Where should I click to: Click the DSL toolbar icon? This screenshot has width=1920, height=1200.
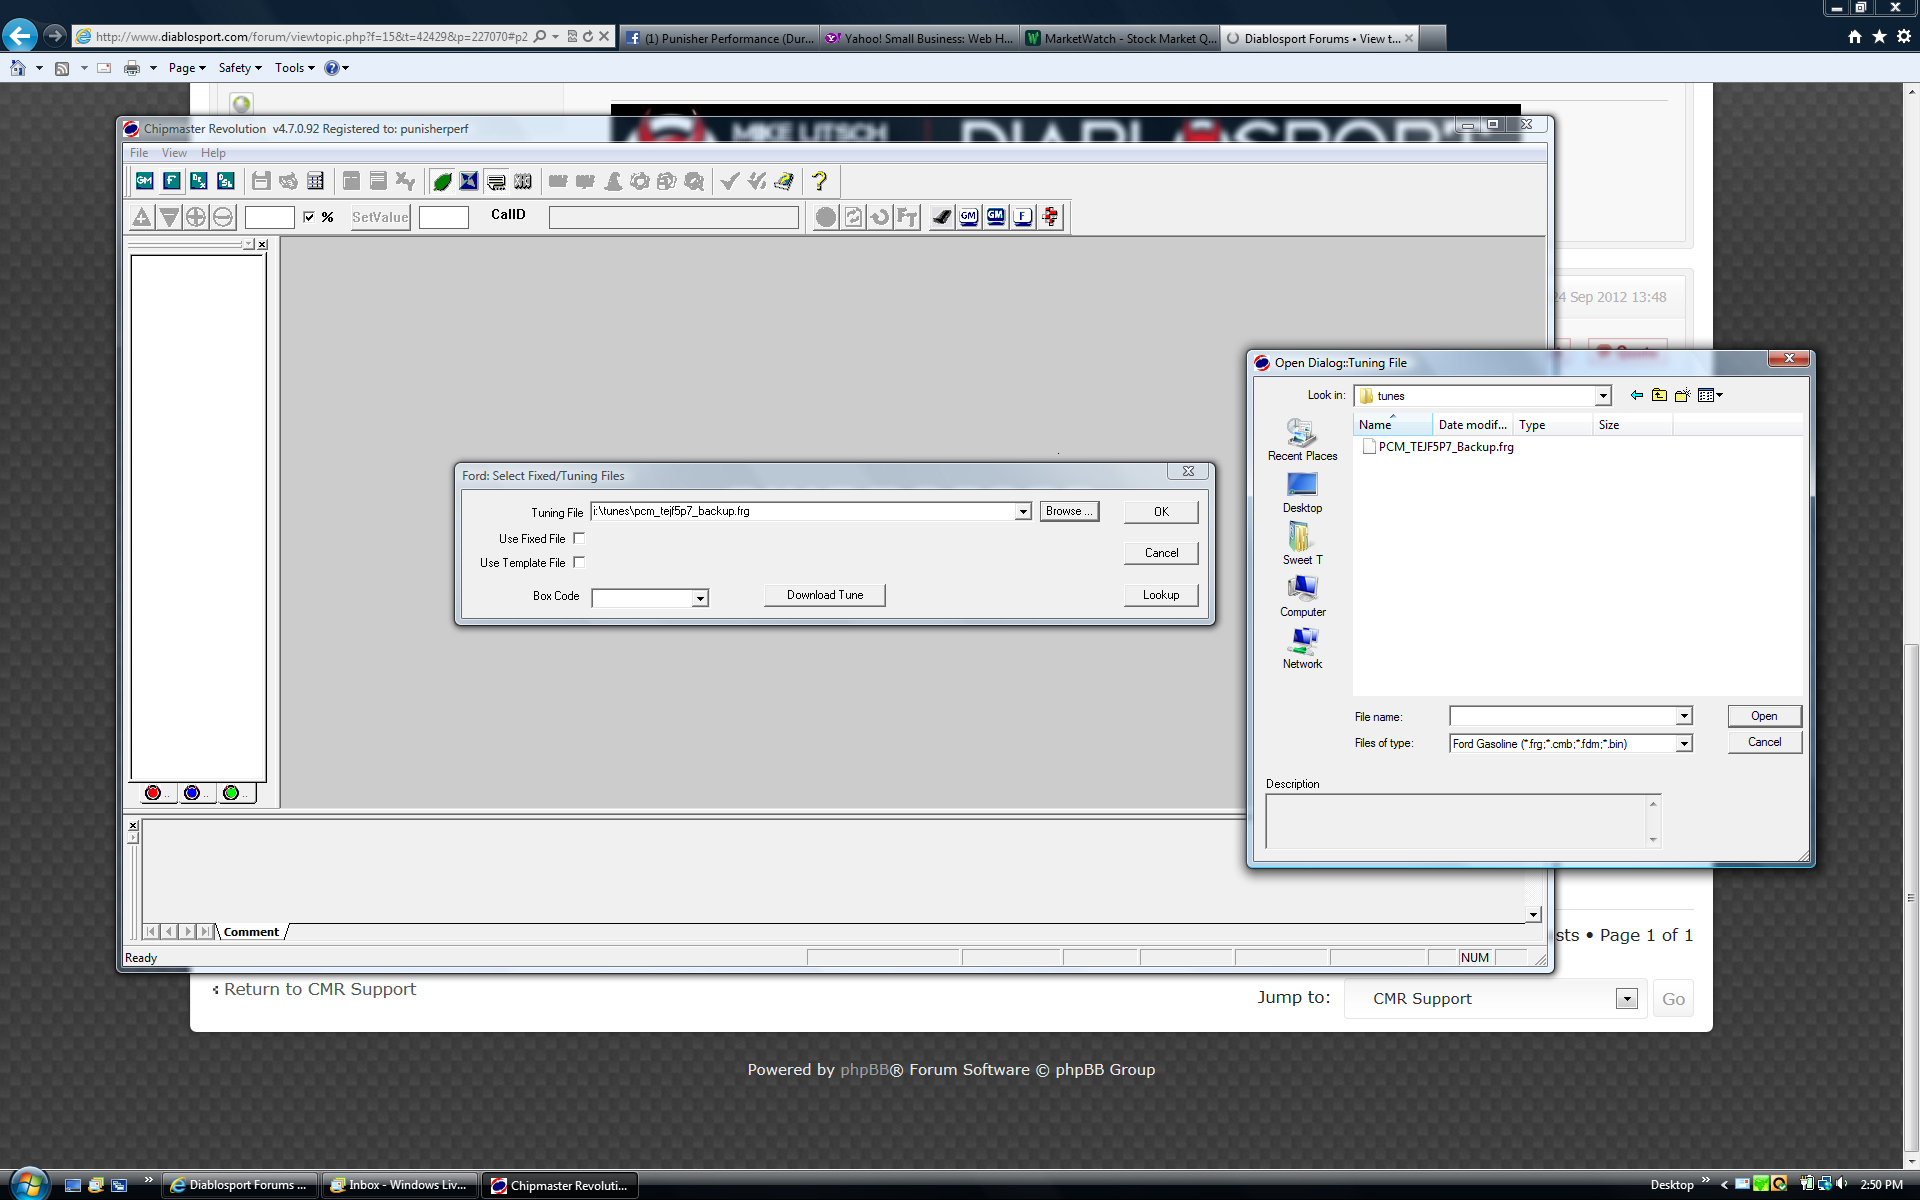coord(226,181)
